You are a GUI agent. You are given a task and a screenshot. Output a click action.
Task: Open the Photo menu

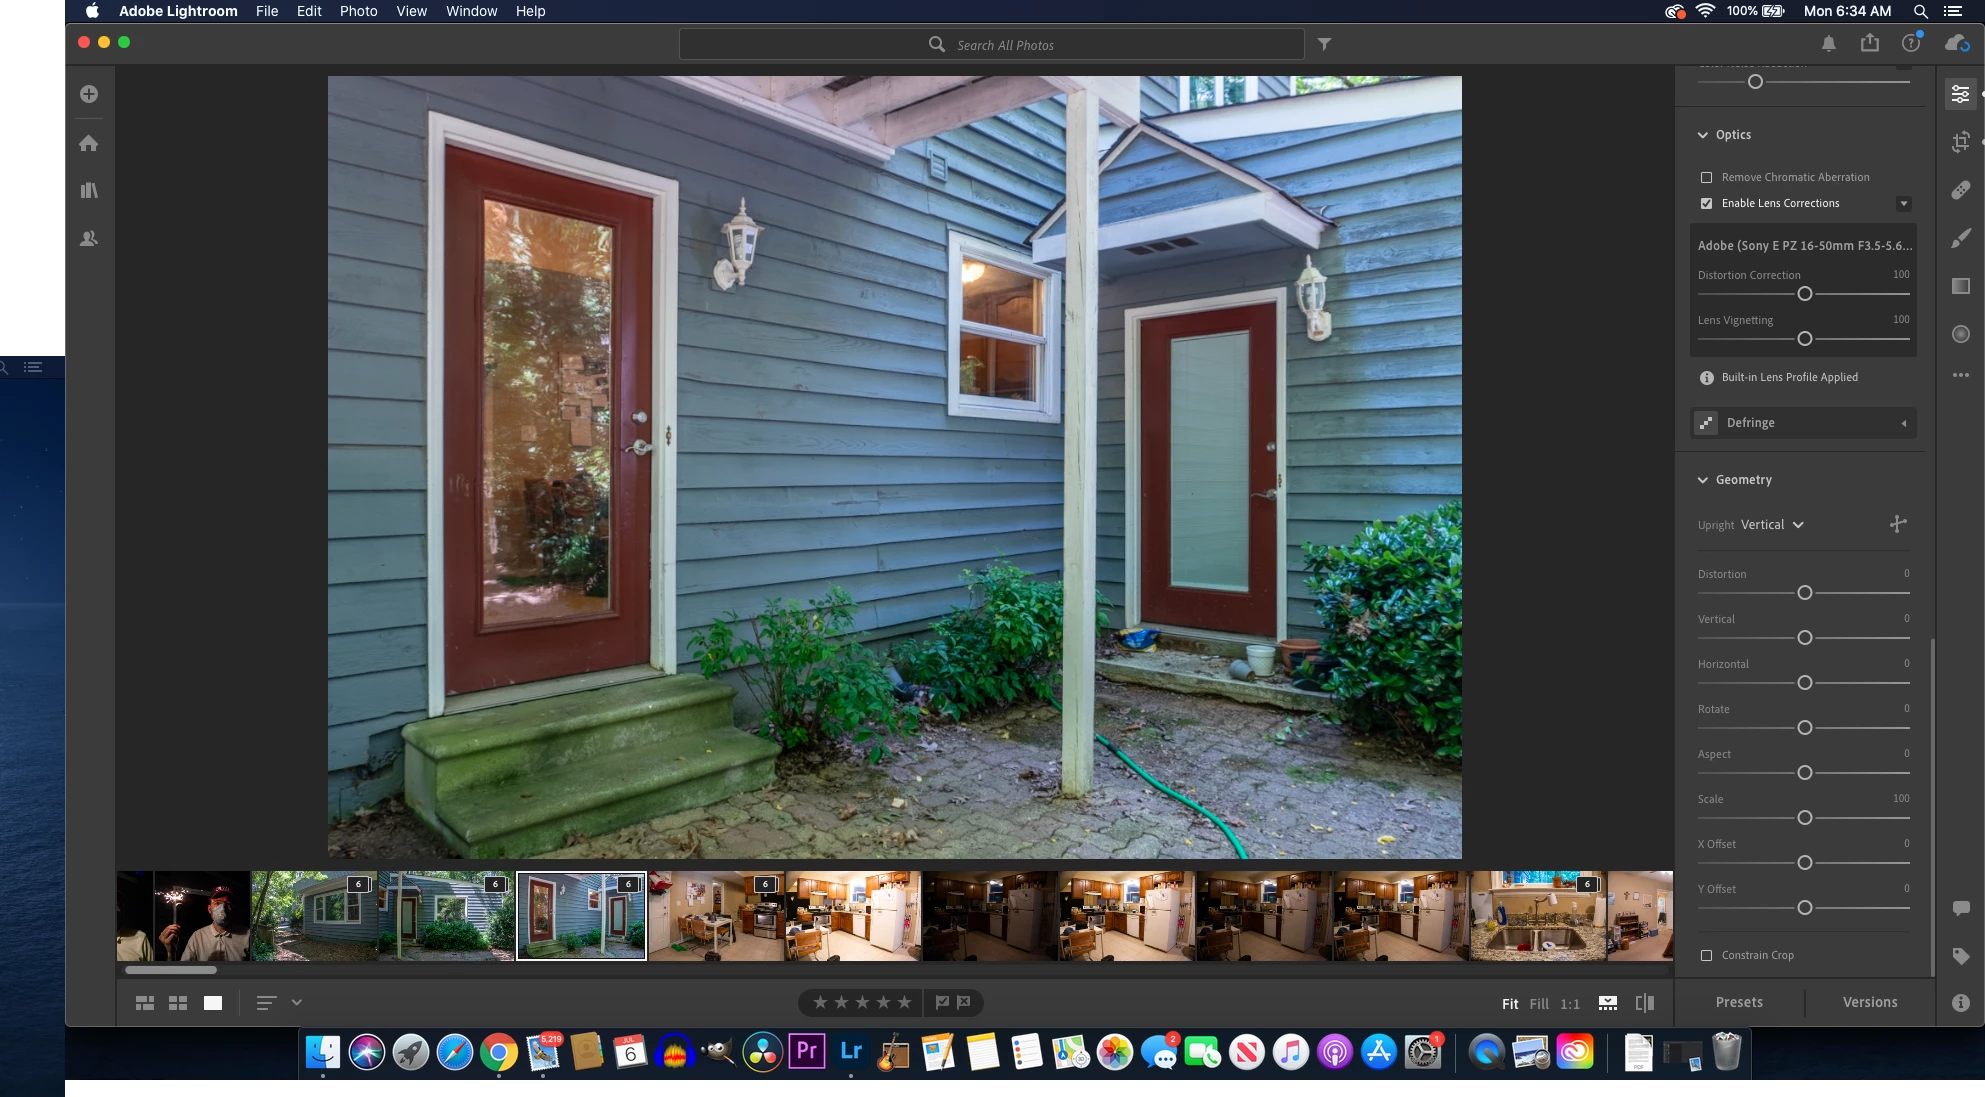(358, 11)
